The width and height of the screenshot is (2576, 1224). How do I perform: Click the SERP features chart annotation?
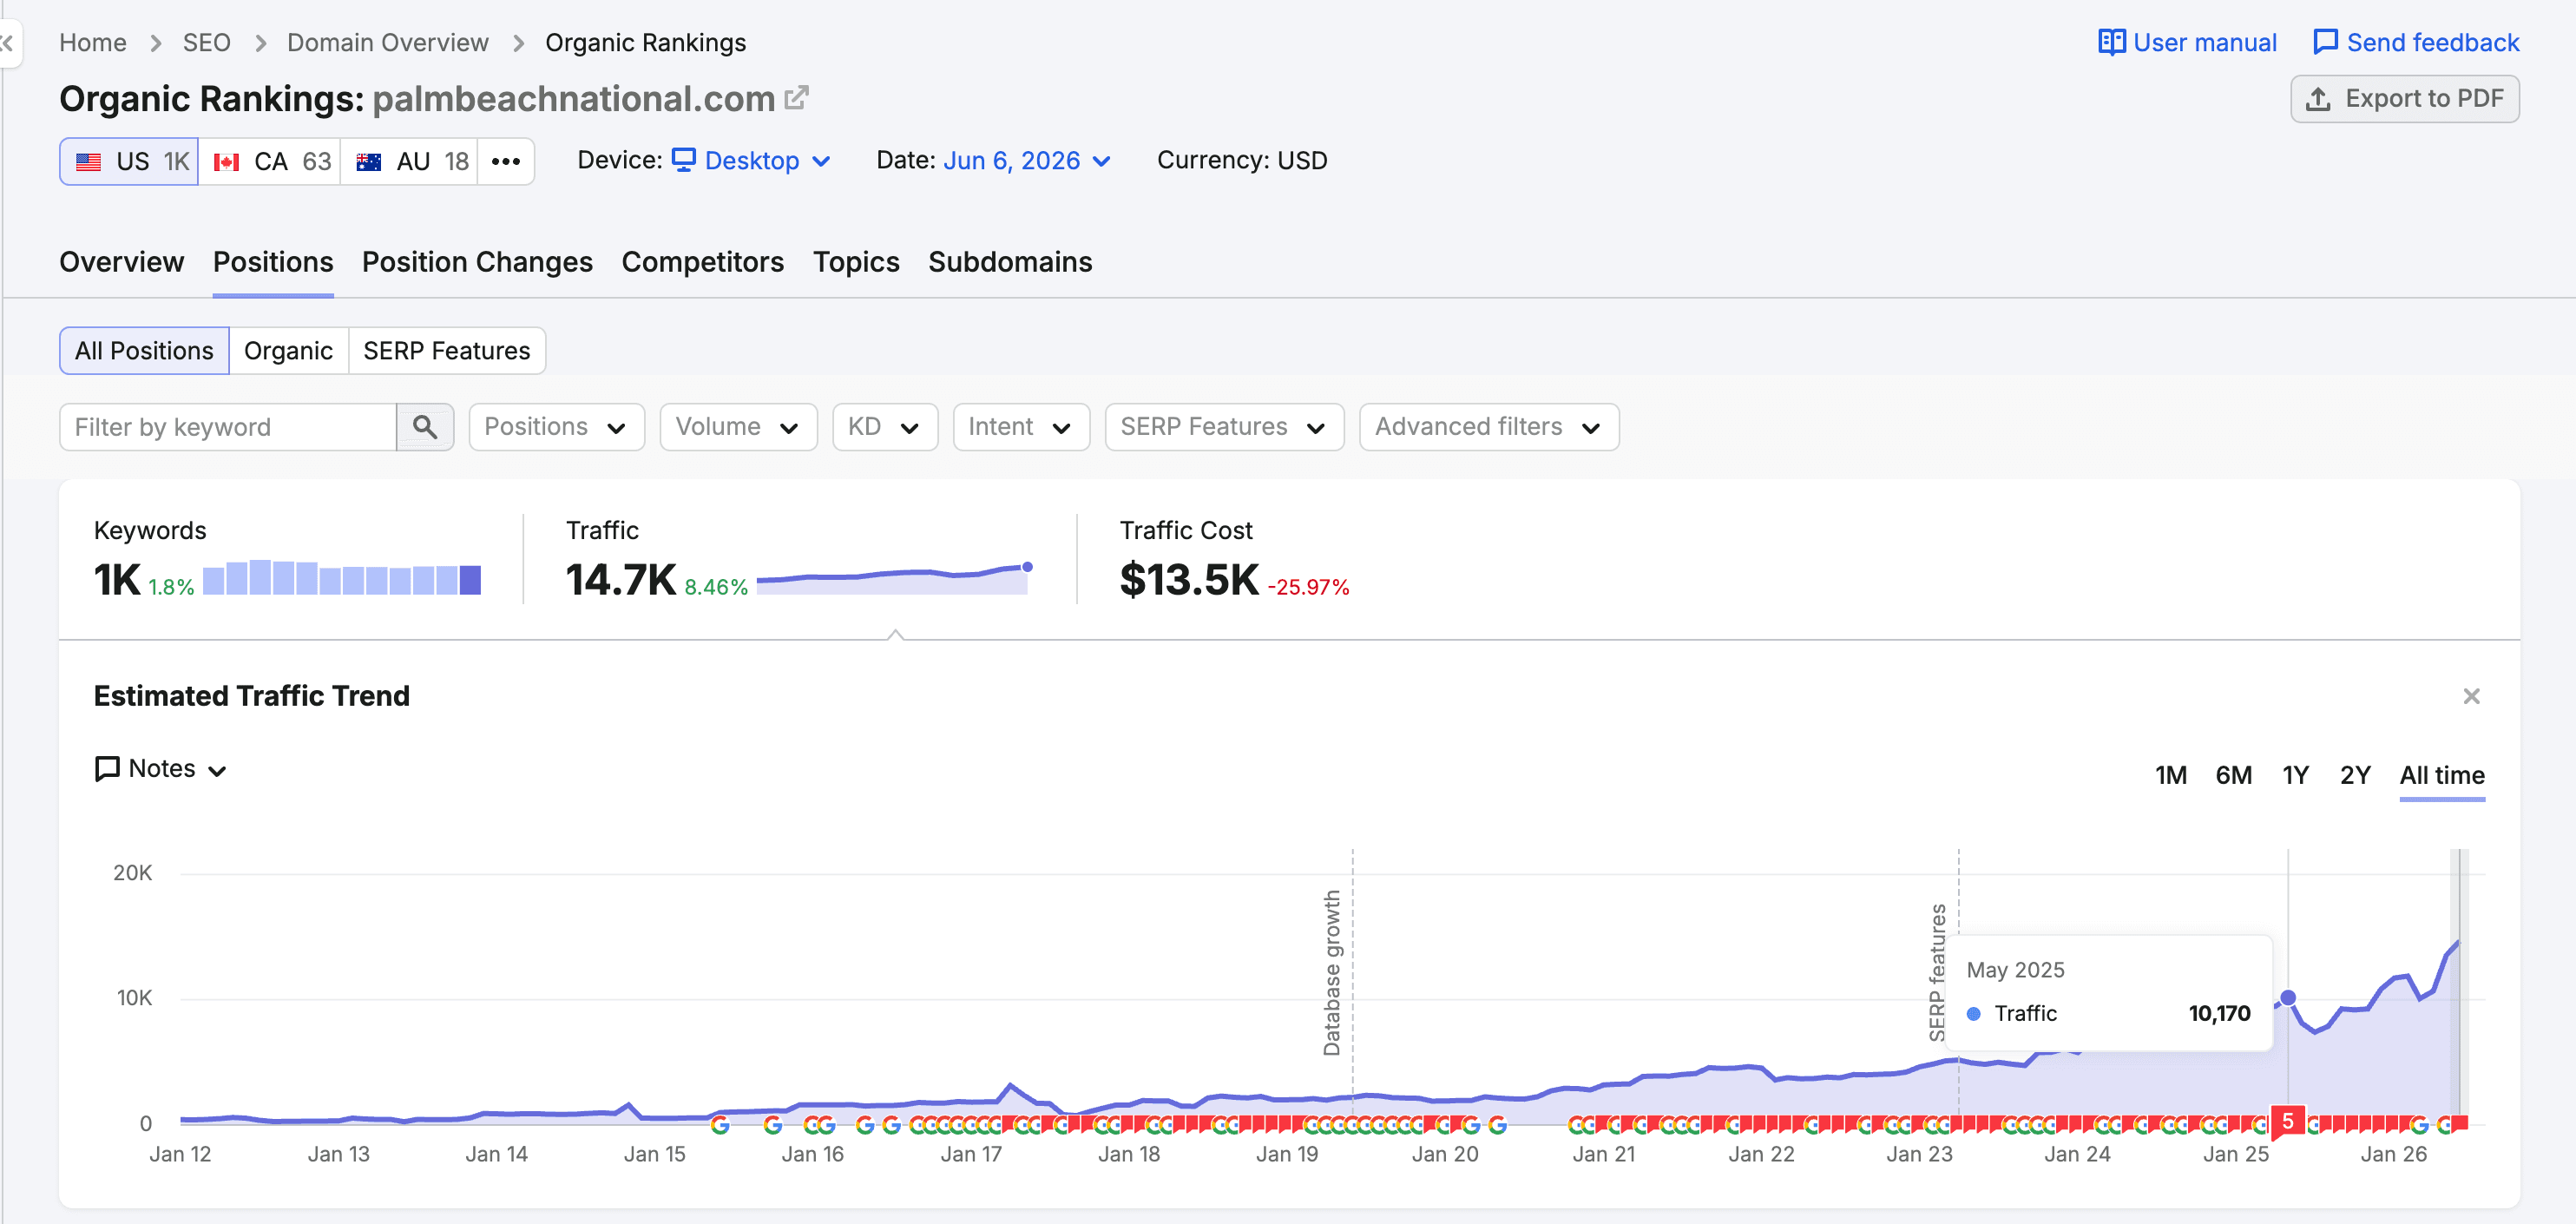(1938, 972)
